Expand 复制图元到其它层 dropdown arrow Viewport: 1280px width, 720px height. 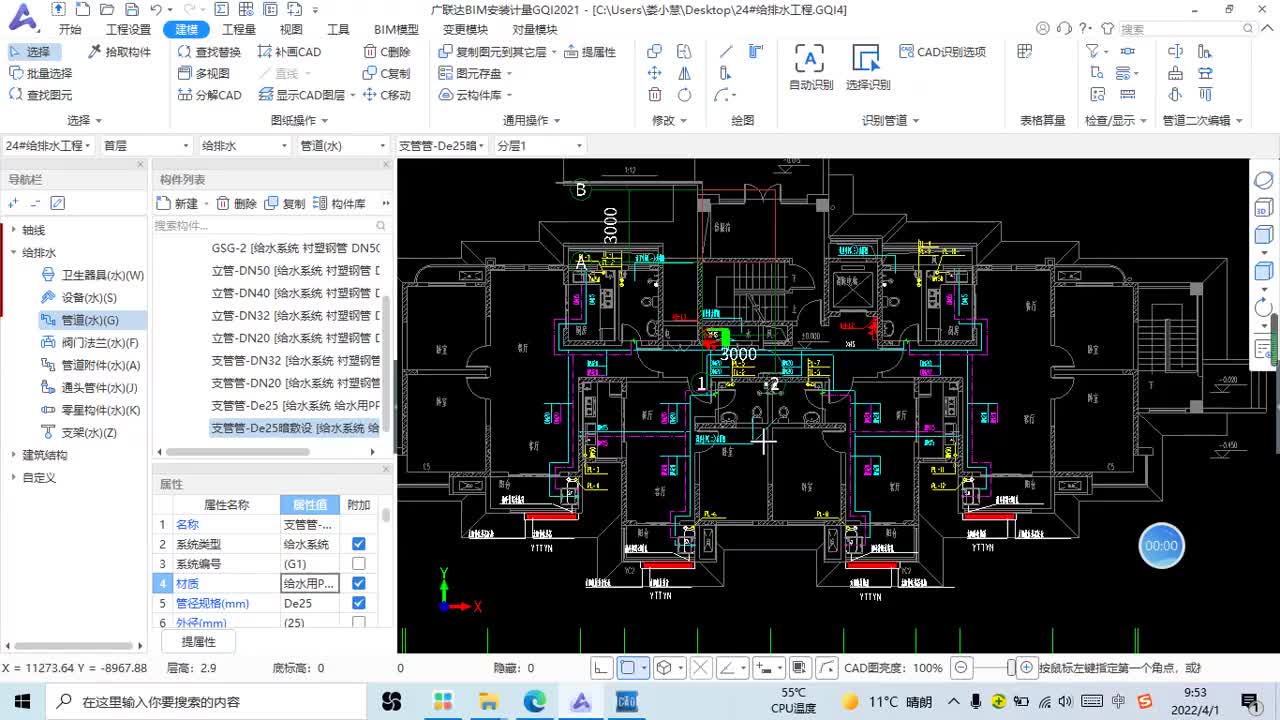[555, 51]
